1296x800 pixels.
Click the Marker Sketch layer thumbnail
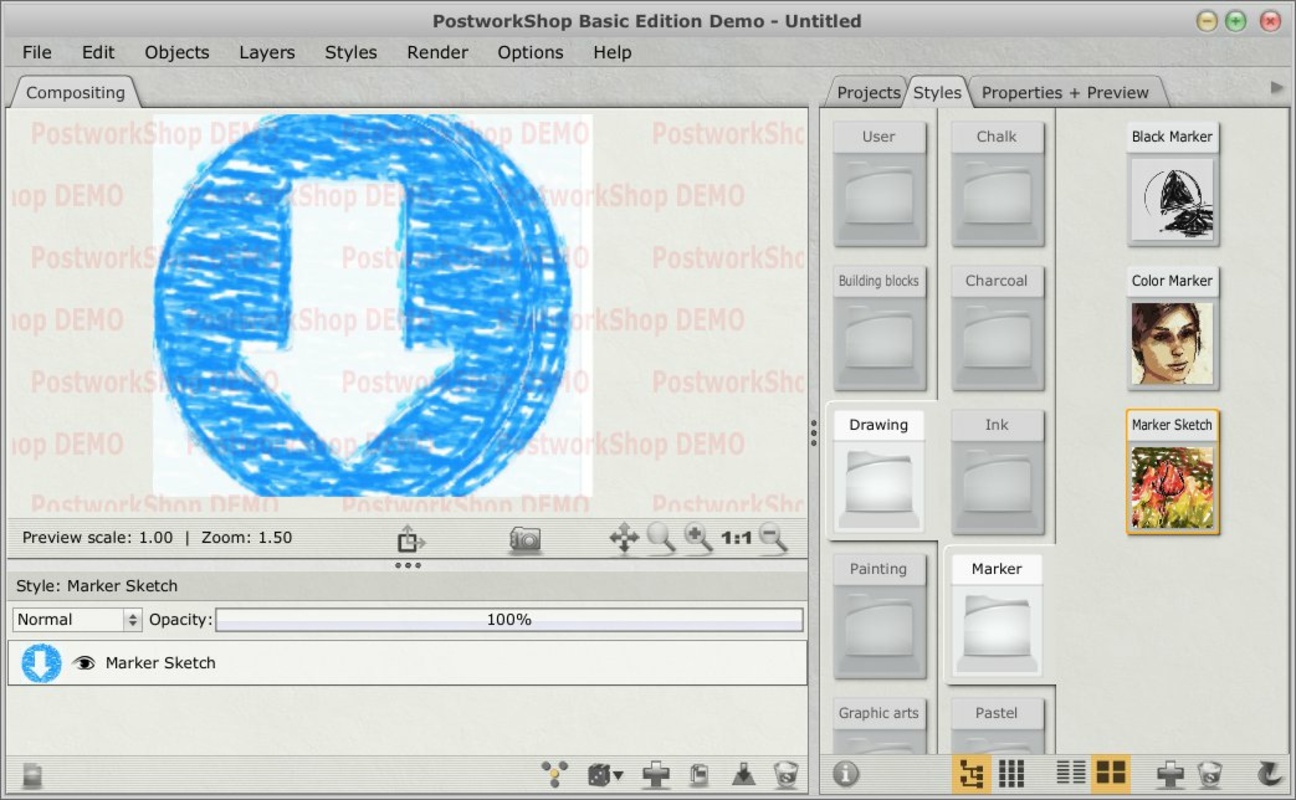point(41,663)
